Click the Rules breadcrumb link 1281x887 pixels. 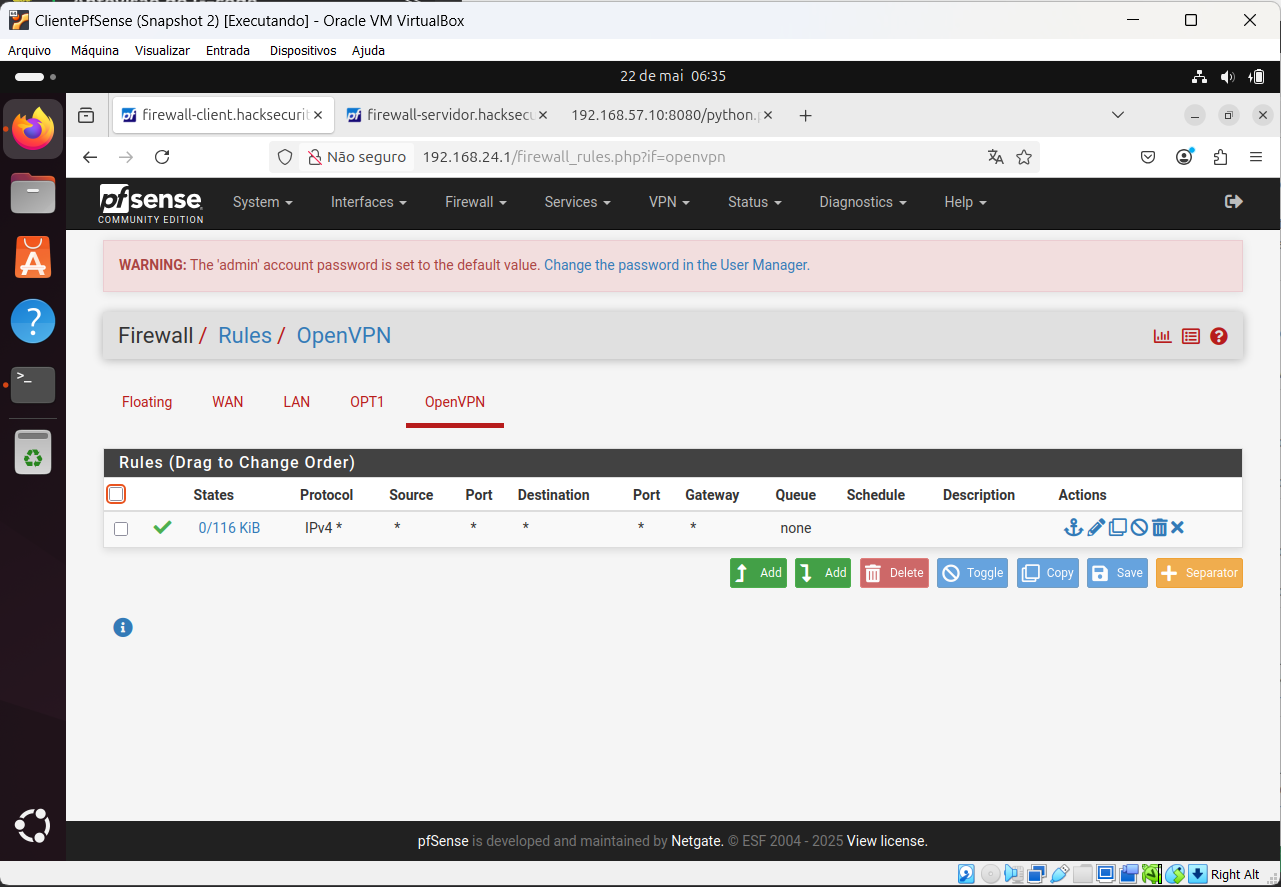(245, 336)
